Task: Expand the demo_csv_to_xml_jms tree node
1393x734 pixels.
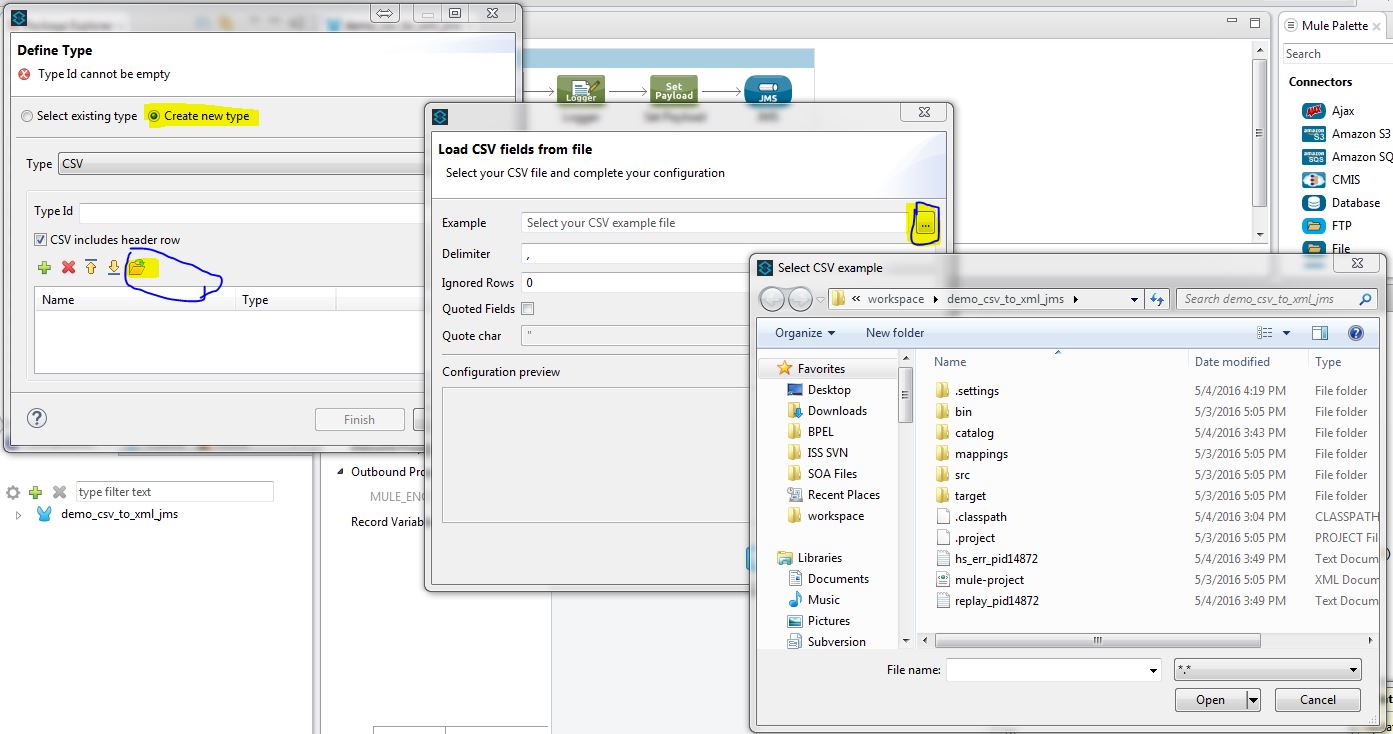Action: [18, 515]
